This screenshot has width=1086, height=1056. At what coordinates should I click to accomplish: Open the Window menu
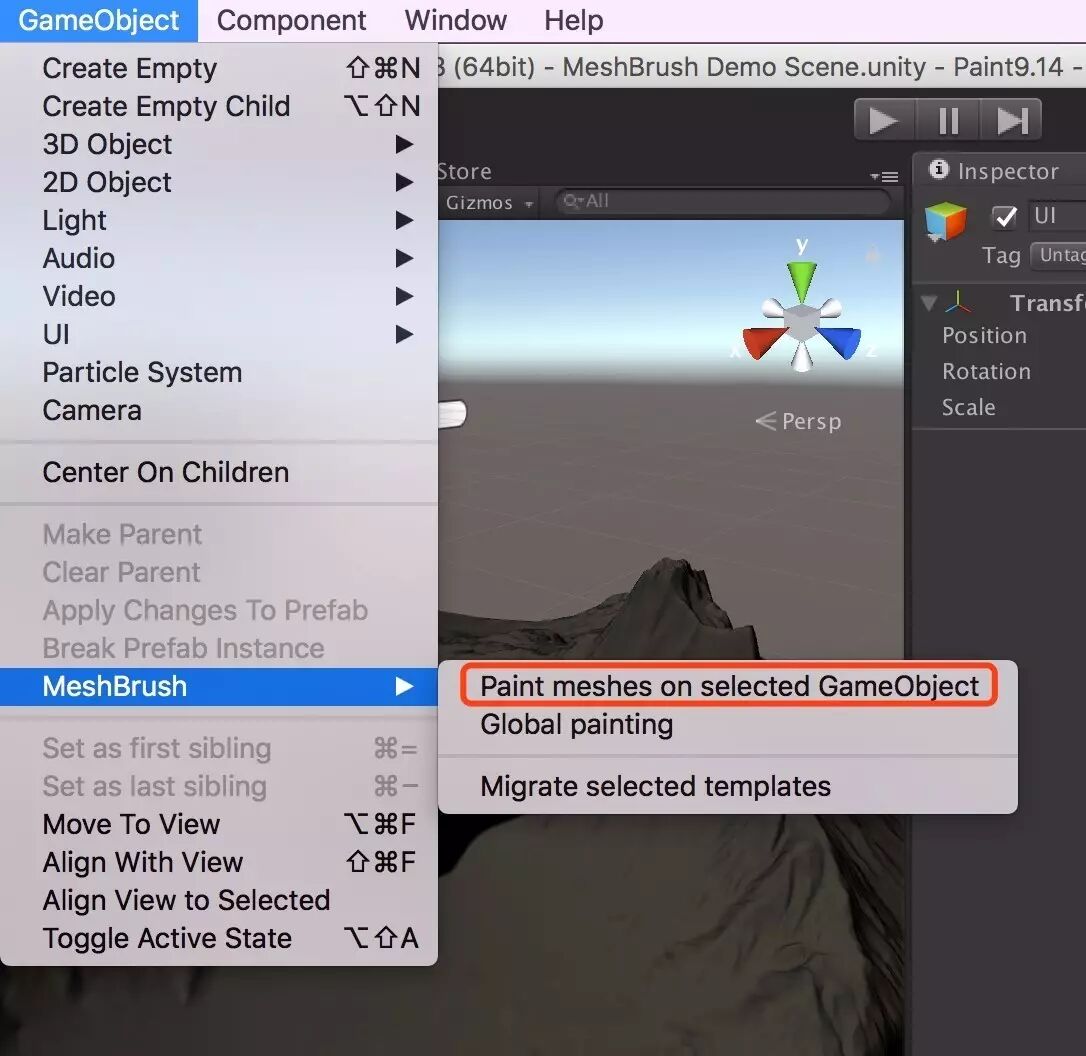[456, 20]
